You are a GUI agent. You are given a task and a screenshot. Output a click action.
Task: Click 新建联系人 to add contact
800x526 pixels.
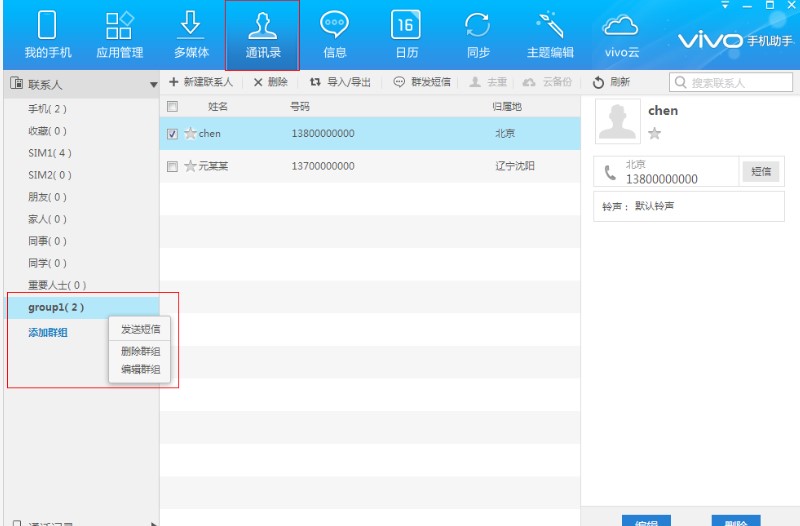[x=201, y=82]
